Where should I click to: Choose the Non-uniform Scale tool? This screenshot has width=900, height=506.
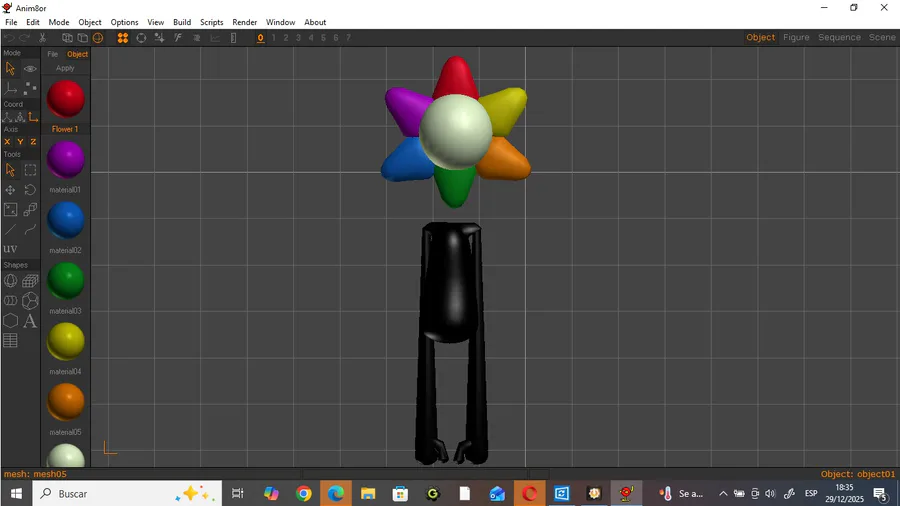pyautogui.click(x=10, y=210)
